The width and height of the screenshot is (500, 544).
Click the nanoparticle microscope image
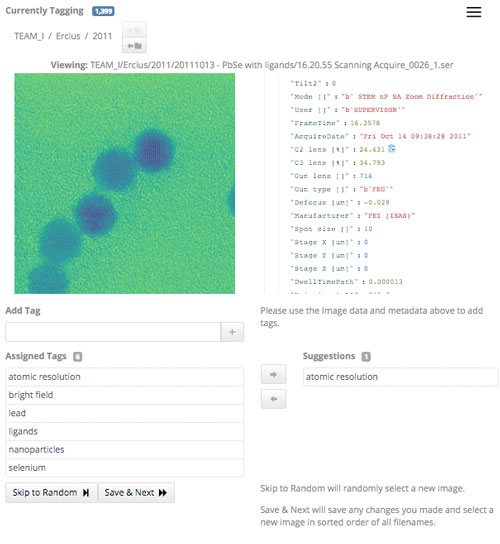tap(125, 183)
